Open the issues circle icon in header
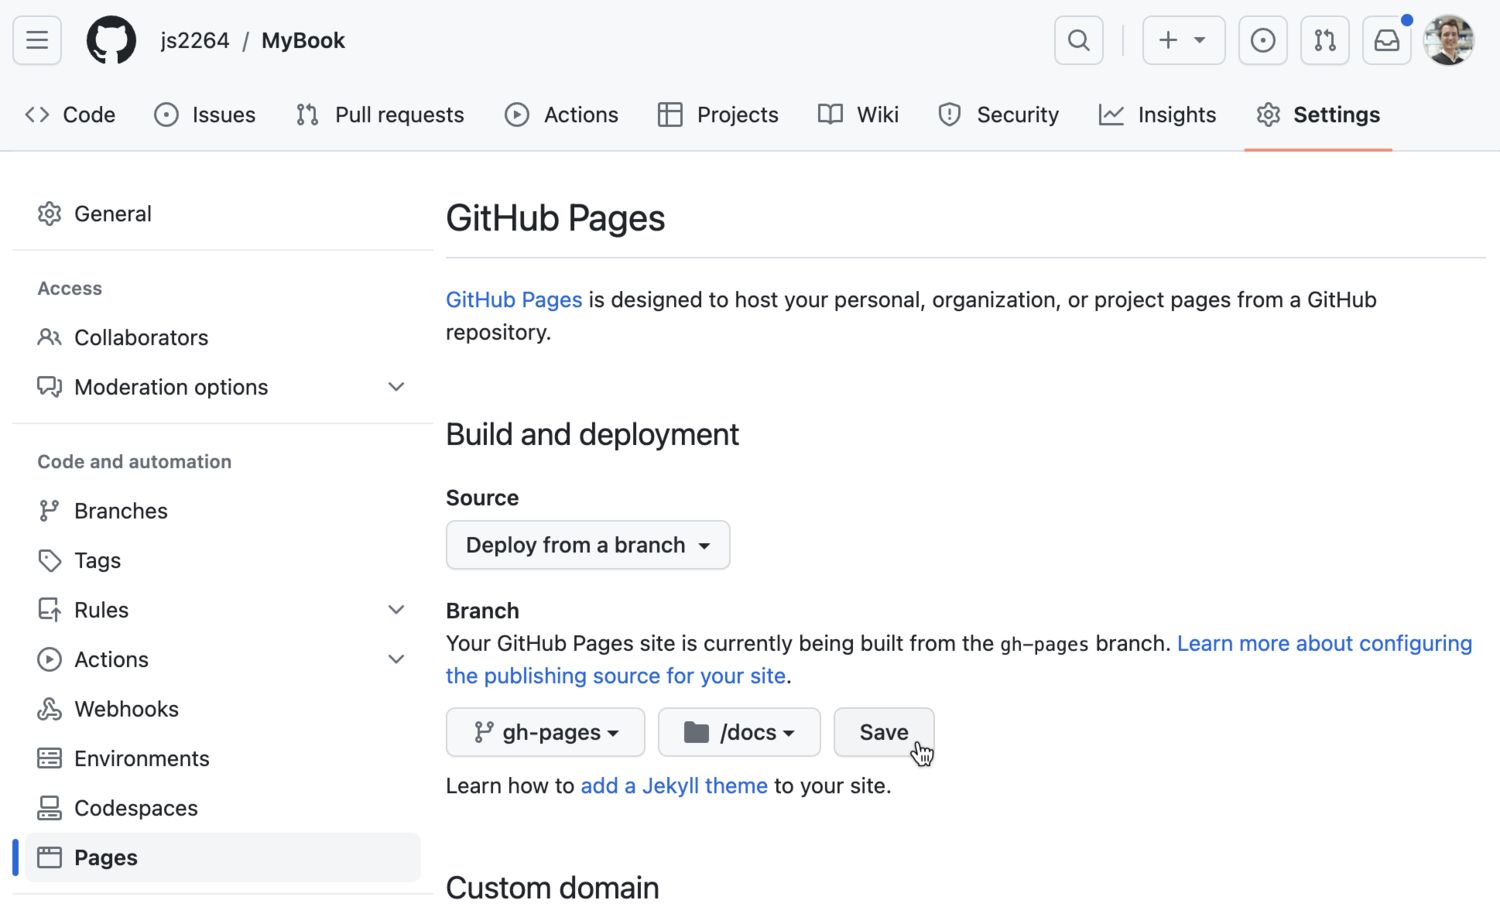This screenshot has width=1500, height=907. click(1262, 41)
